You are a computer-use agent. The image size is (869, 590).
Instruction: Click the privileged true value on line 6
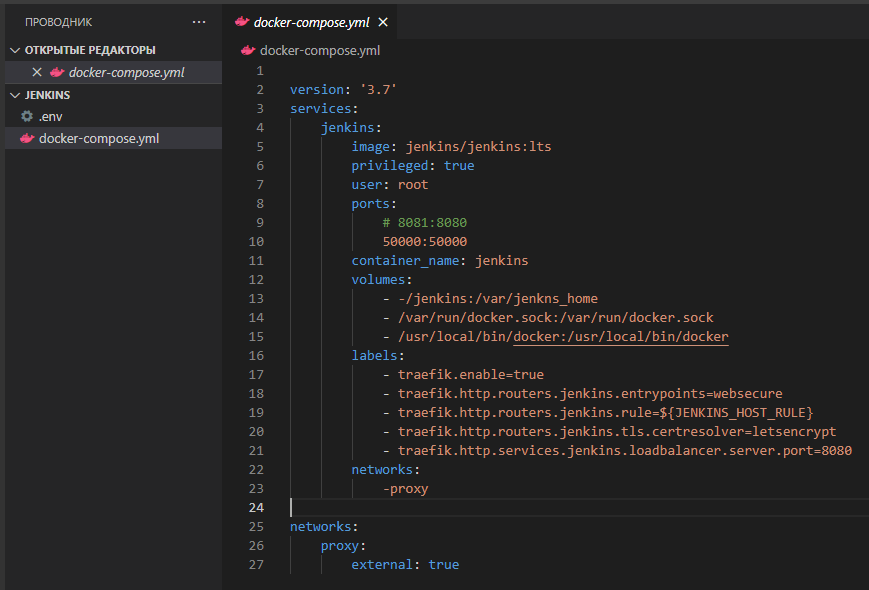(458, 166)
